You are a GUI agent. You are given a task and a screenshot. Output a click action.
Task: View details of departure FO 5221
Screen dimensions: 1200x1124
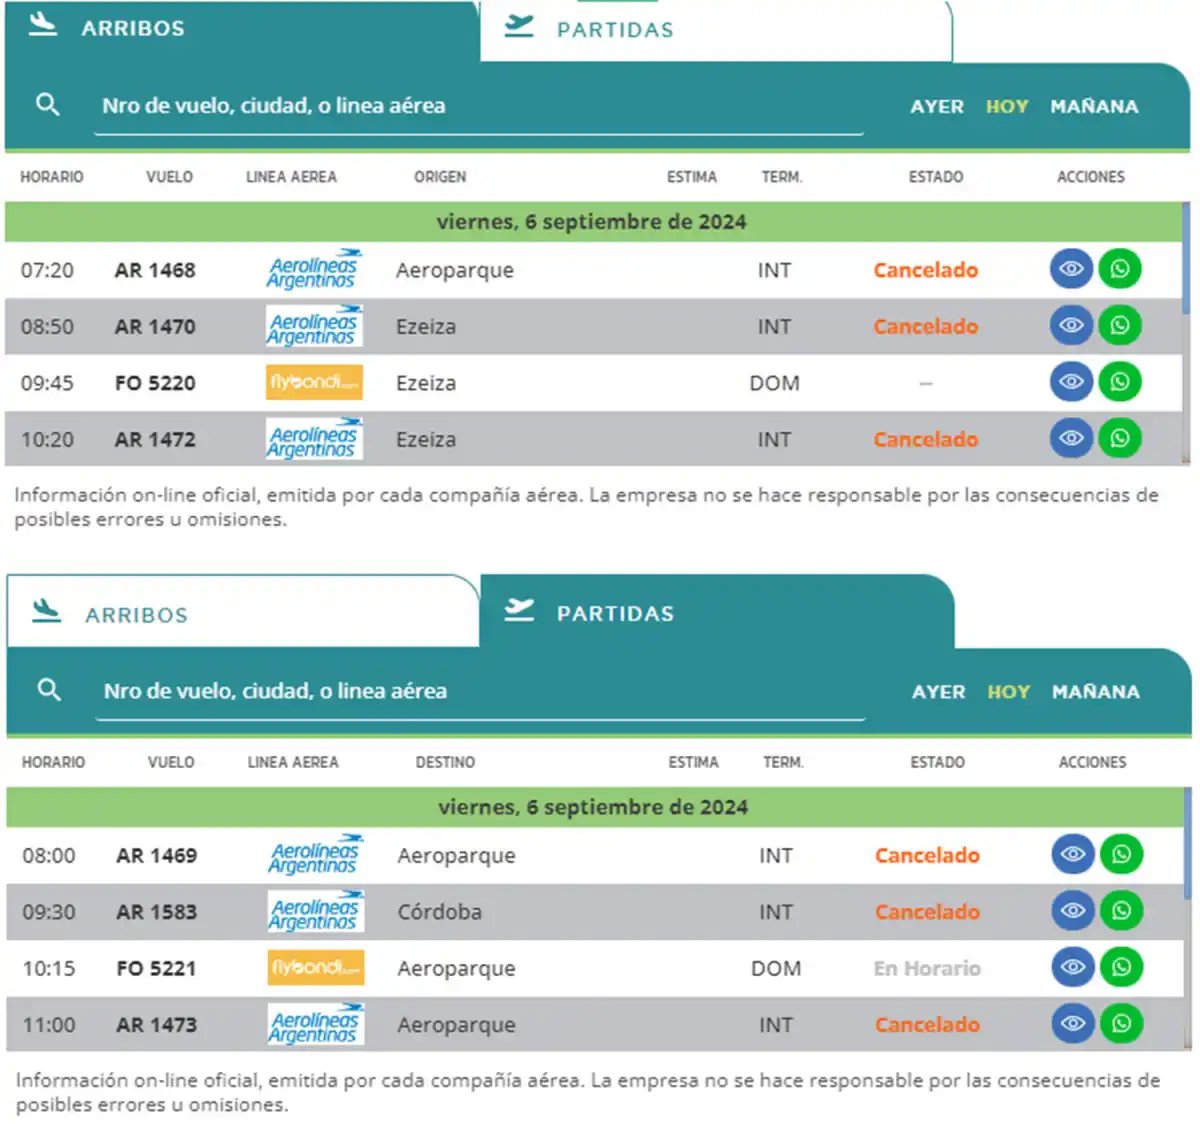(1072, 967)
